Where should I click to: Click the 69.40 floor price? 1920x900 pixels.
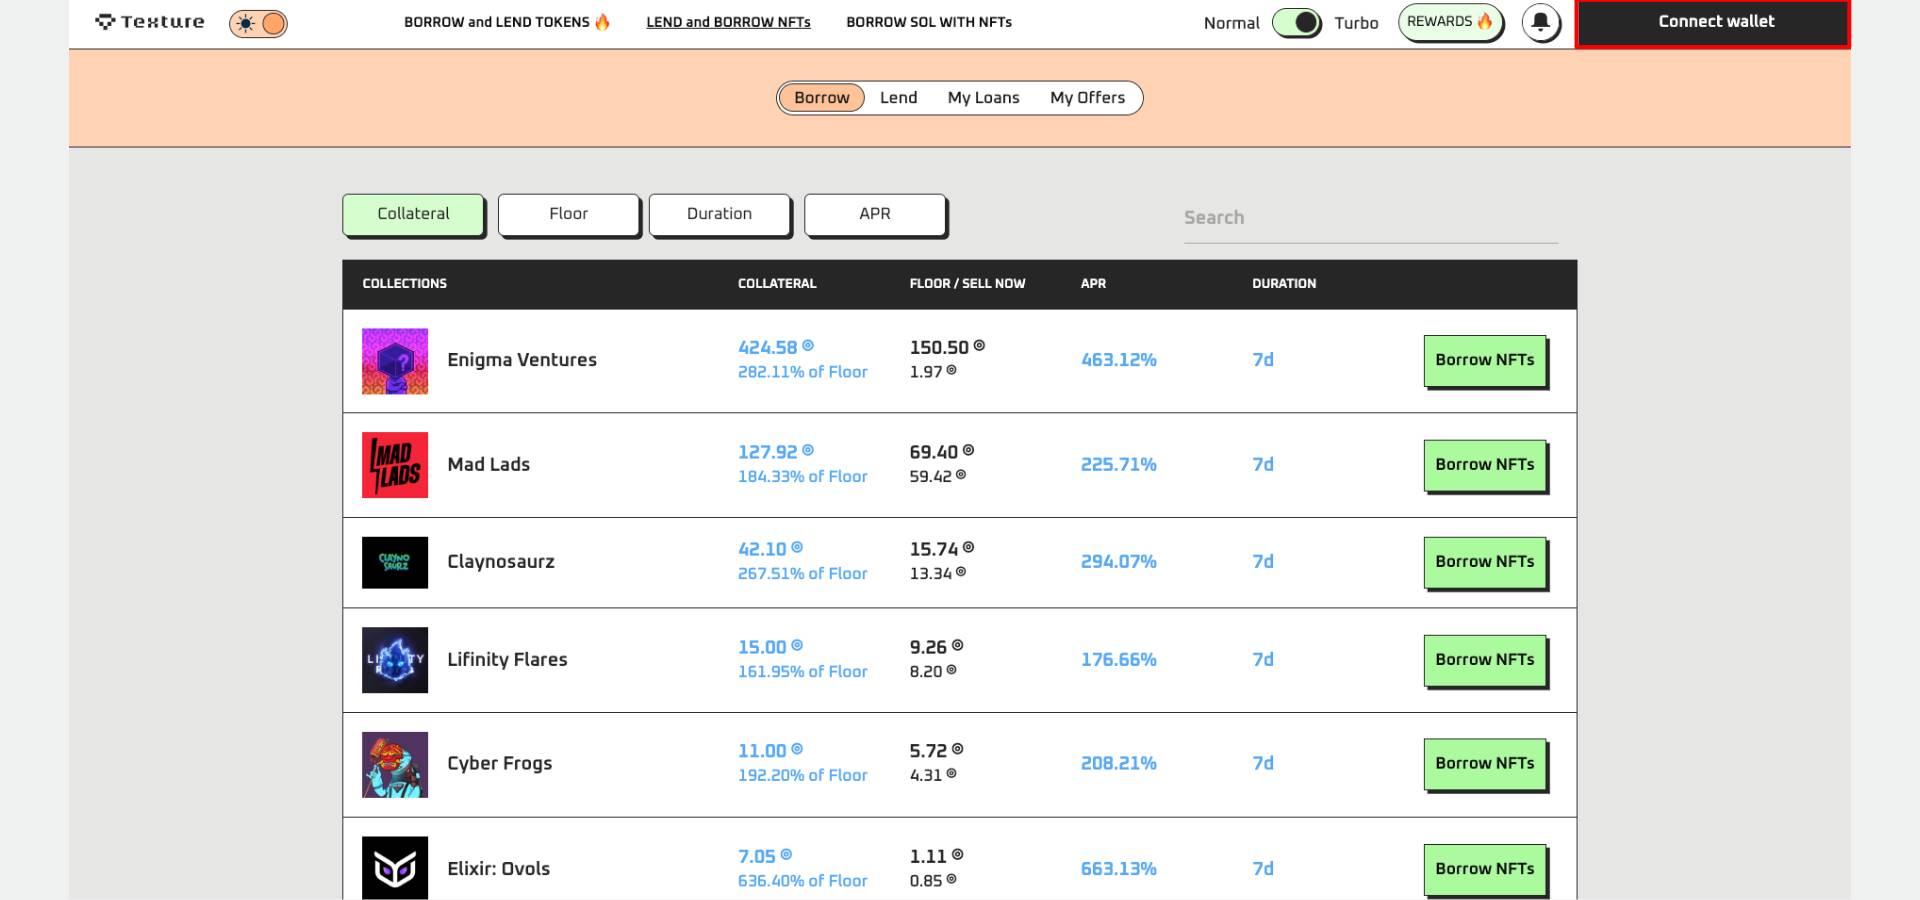(934, 452)
